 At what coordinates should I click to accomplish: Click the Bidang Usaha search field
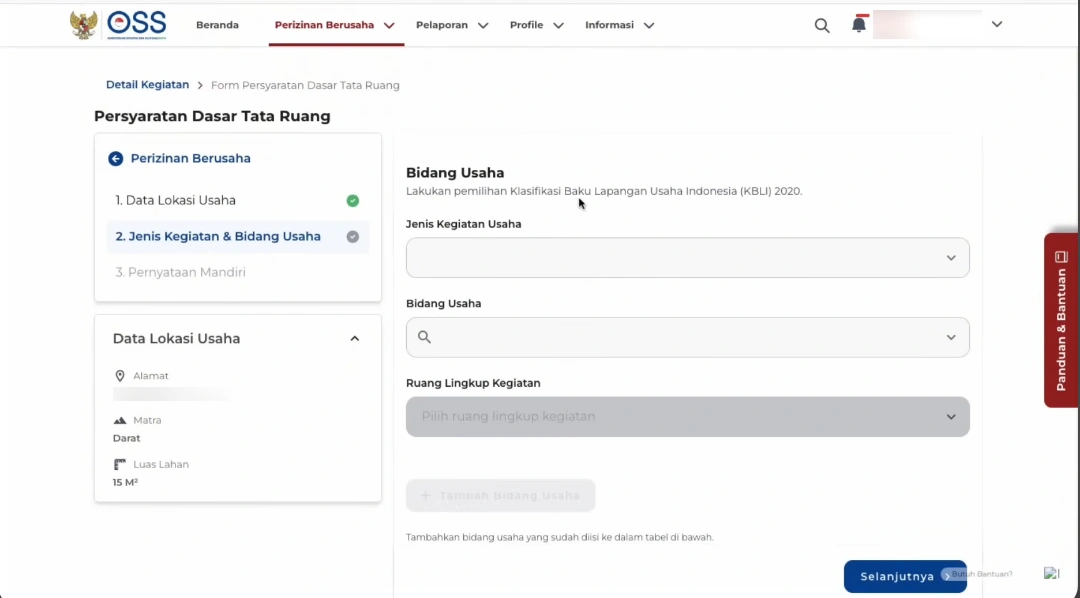[687, 338]
